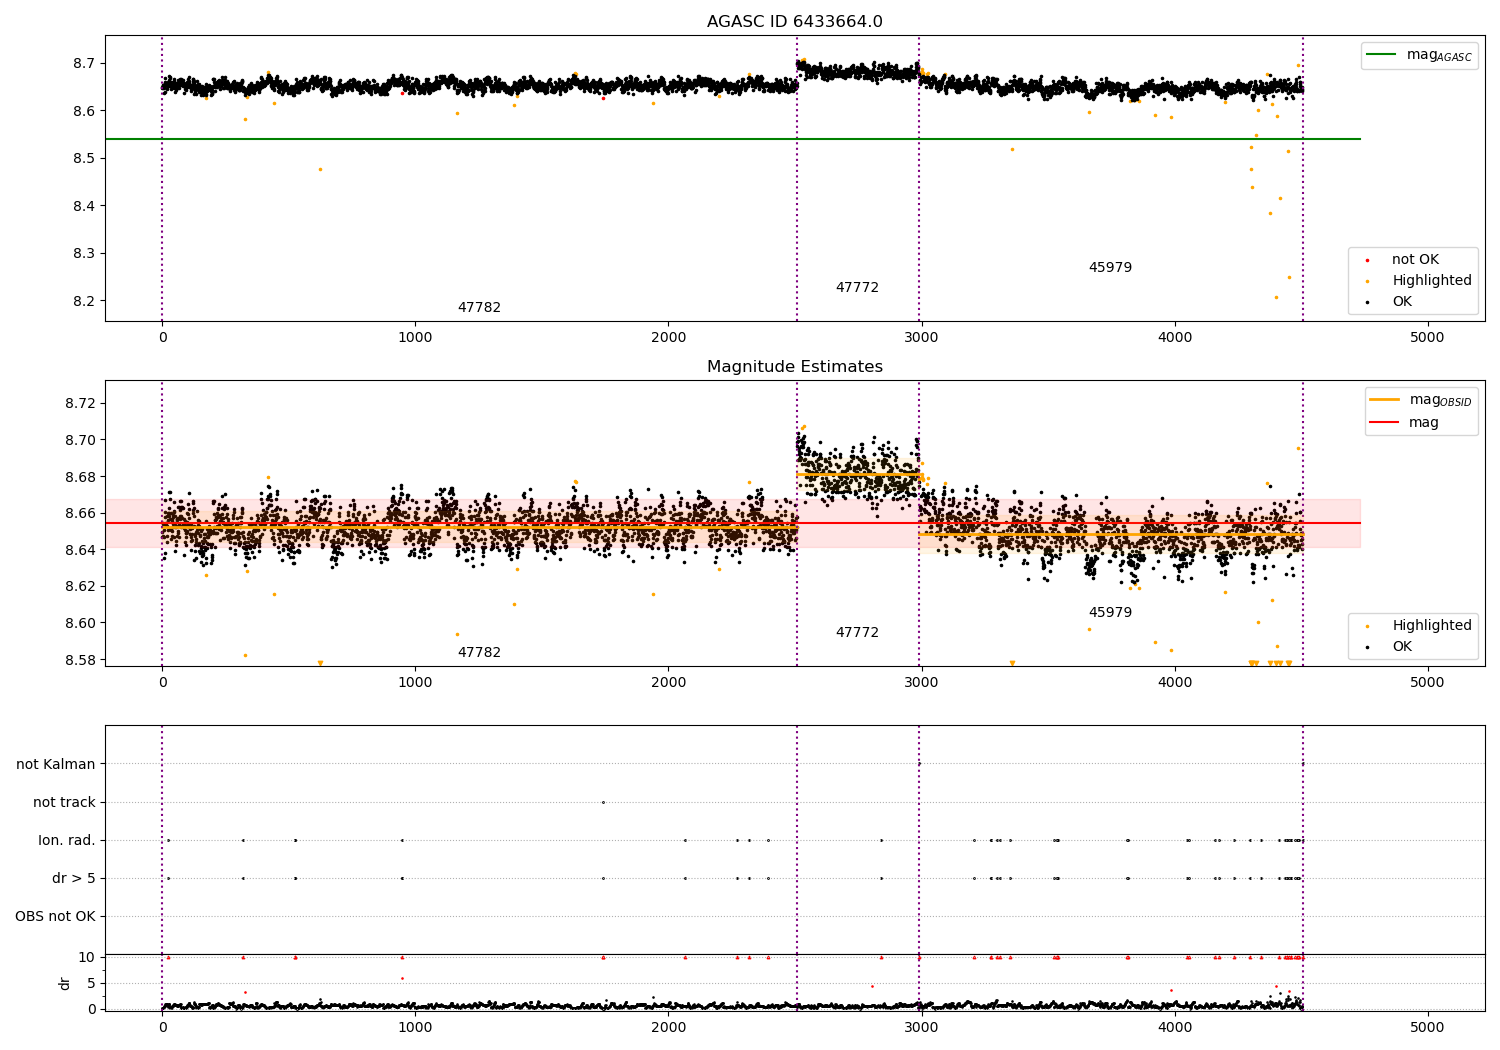Click obsid label '45979' in Magnitude Estimates plot
Viewport: 1500px width, 1050px height.
1110,613
